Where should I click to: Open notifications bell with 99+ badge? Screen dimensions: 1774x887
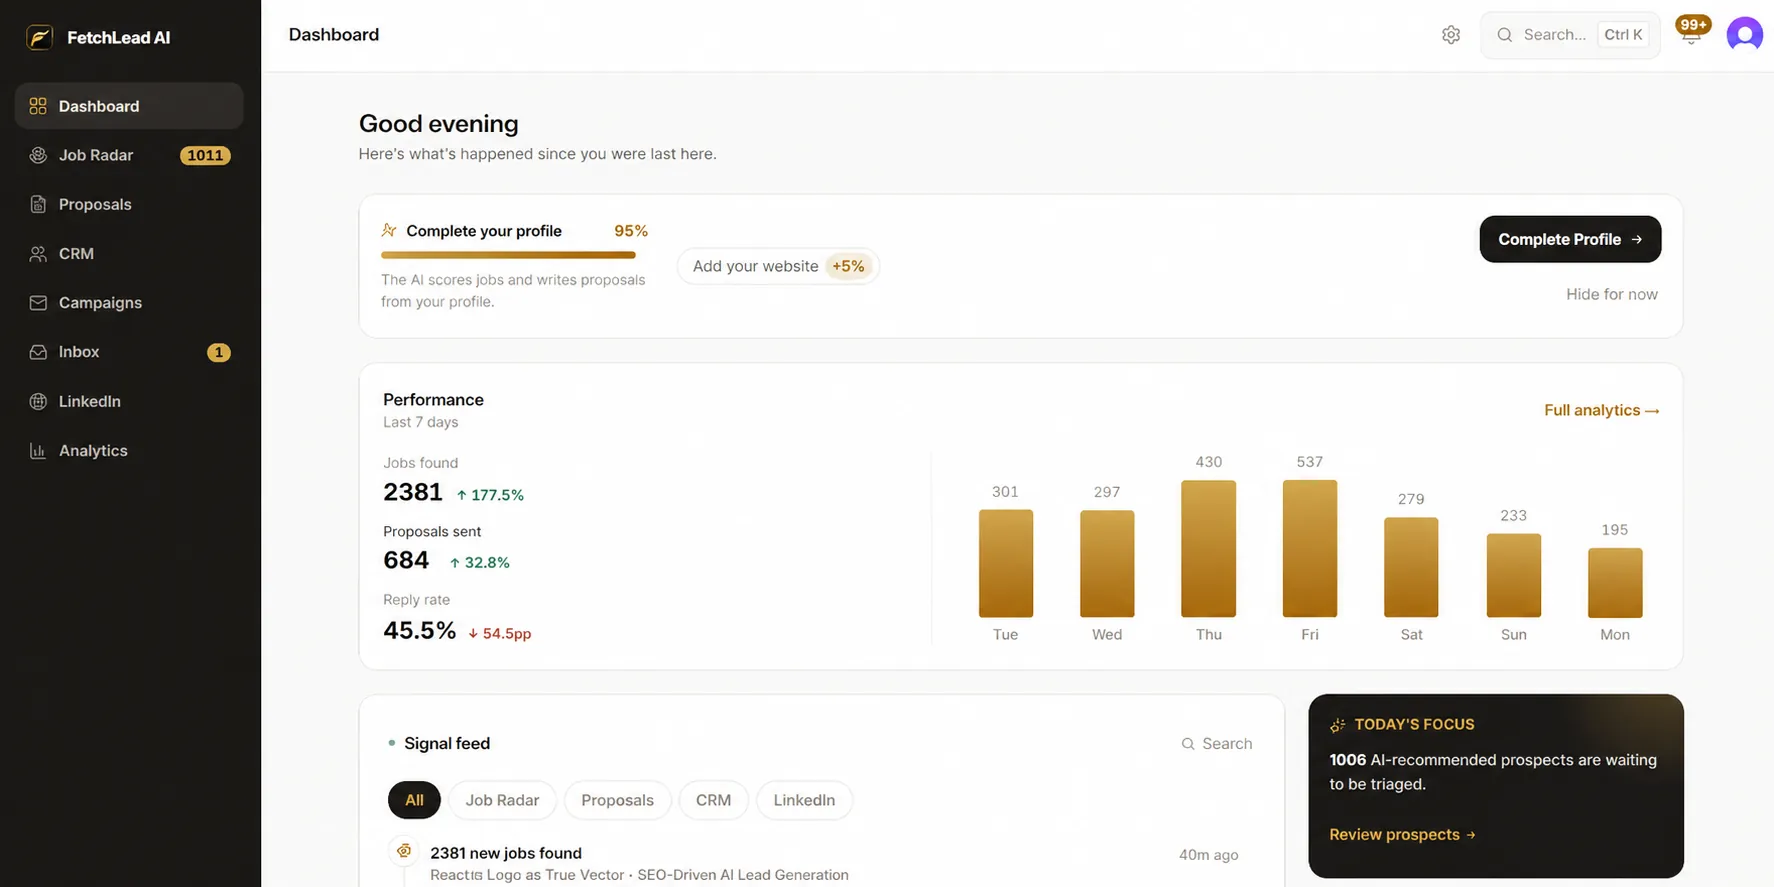click(1691, 33)
